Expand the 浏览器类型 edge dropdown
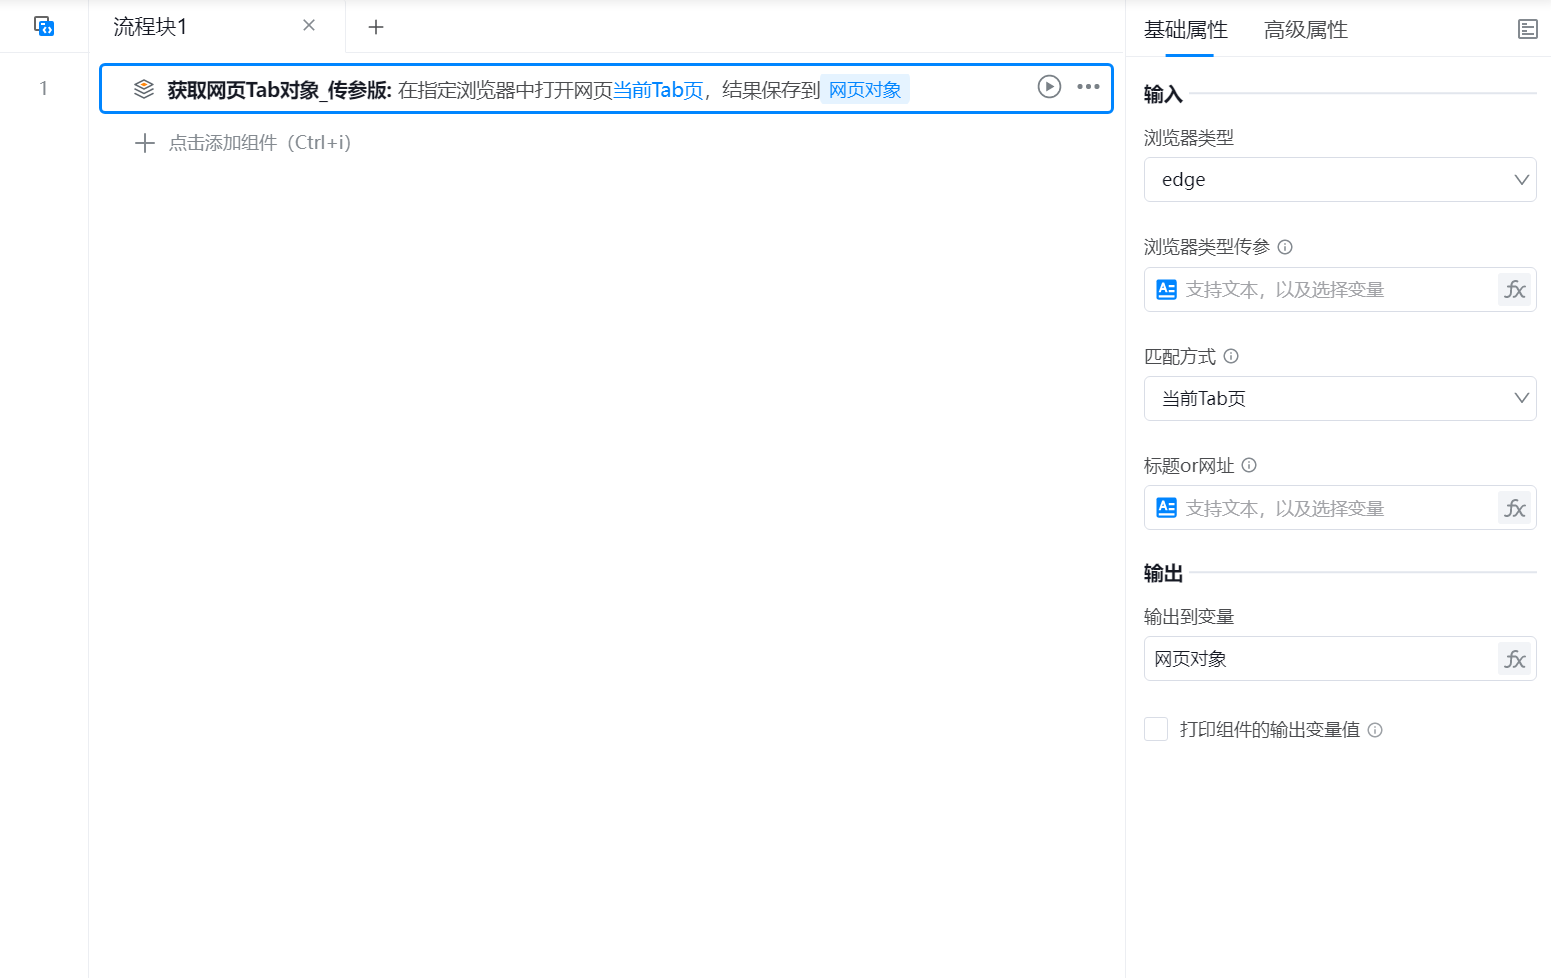Screen dimensions: 1551x978 tap(1339, 180)
